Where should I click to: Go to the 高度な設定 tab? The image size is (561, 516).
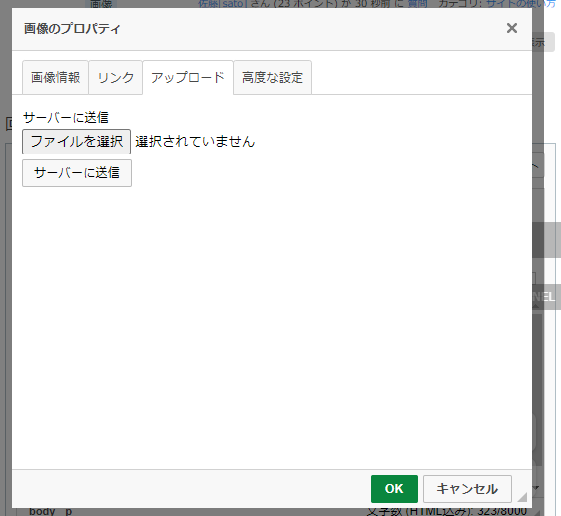(272, 77)
